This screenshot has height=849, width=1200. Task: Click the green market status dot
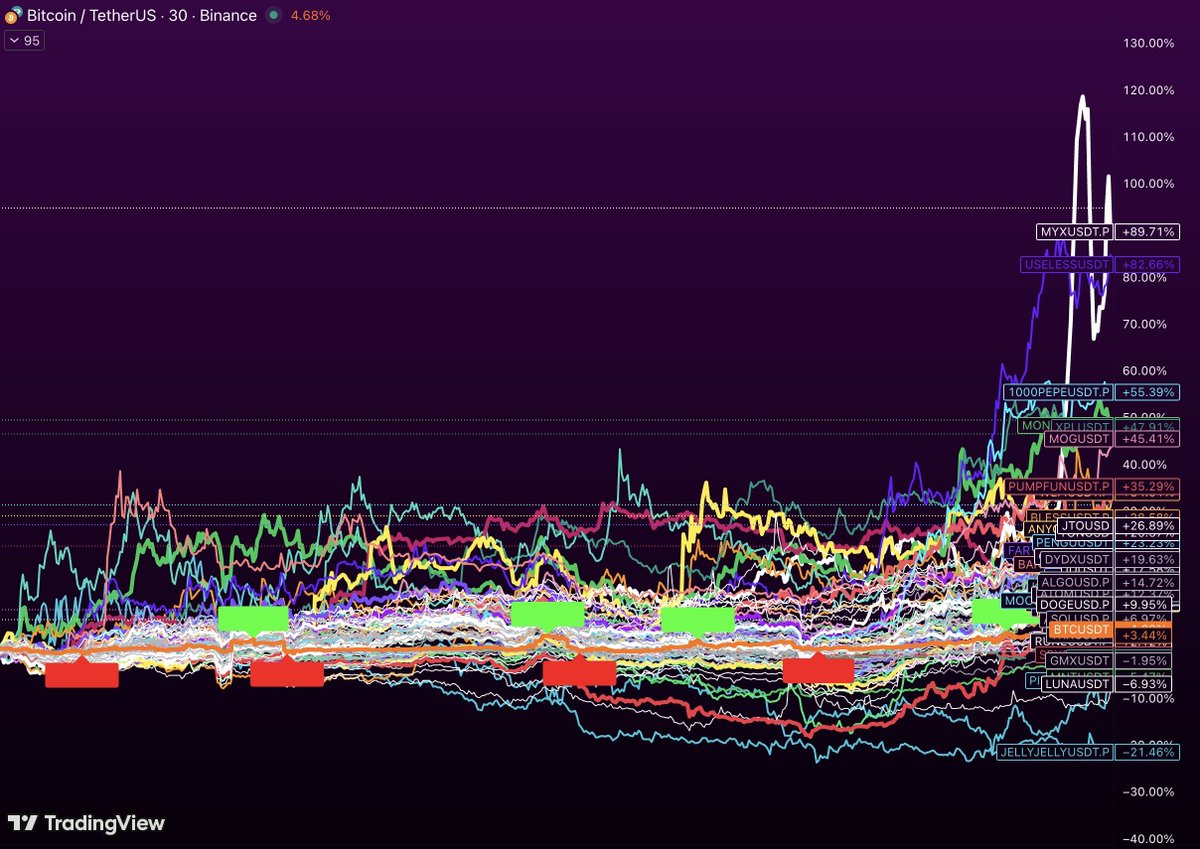pos(275,16)
